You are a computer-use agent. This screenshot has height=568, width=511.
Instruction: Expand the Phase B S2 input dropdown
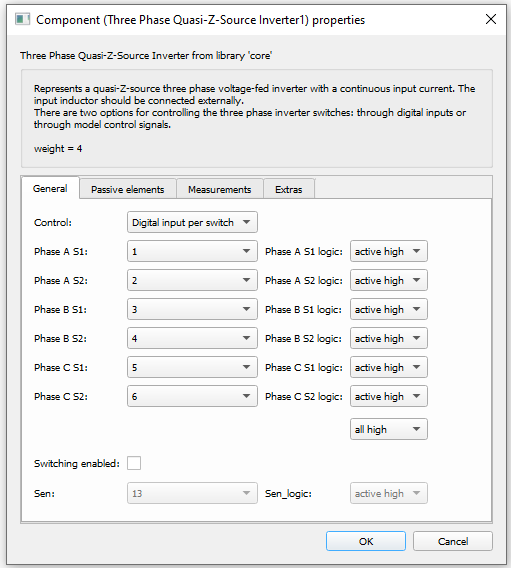point(192,338)
